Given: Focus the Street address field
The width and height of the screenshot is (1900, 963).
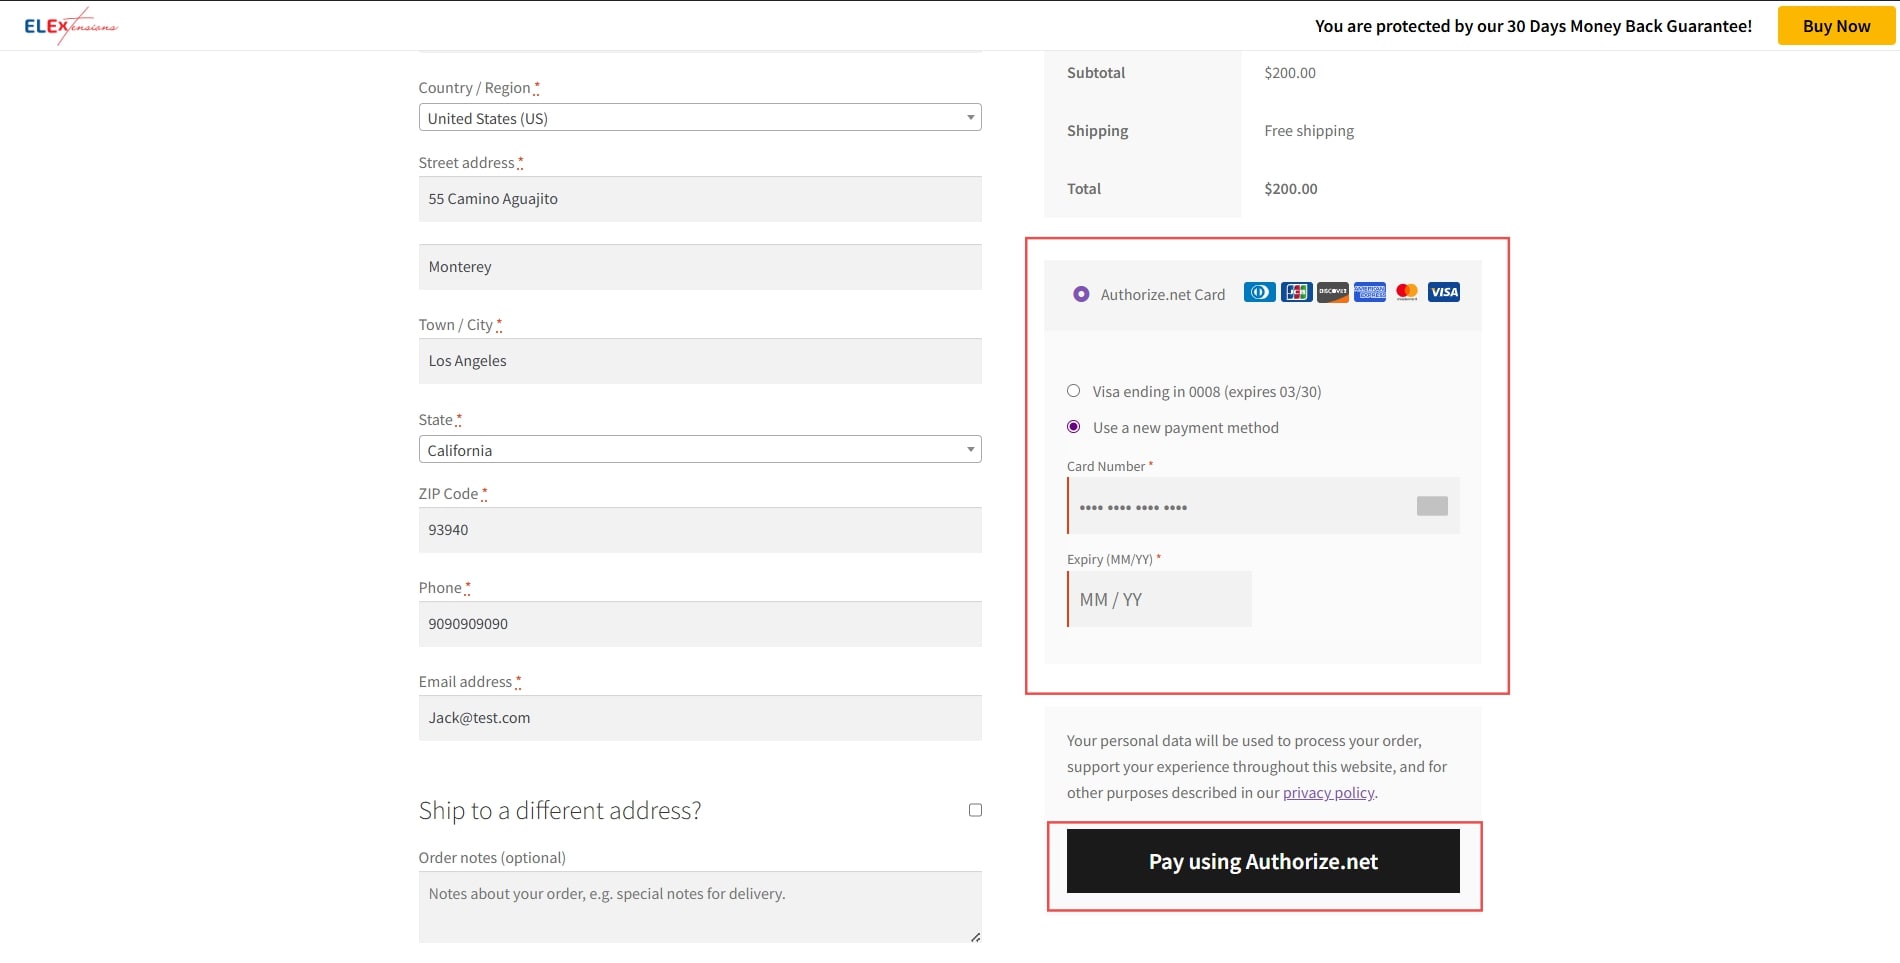Looking at the screenshot, I should tap(700, 199).
